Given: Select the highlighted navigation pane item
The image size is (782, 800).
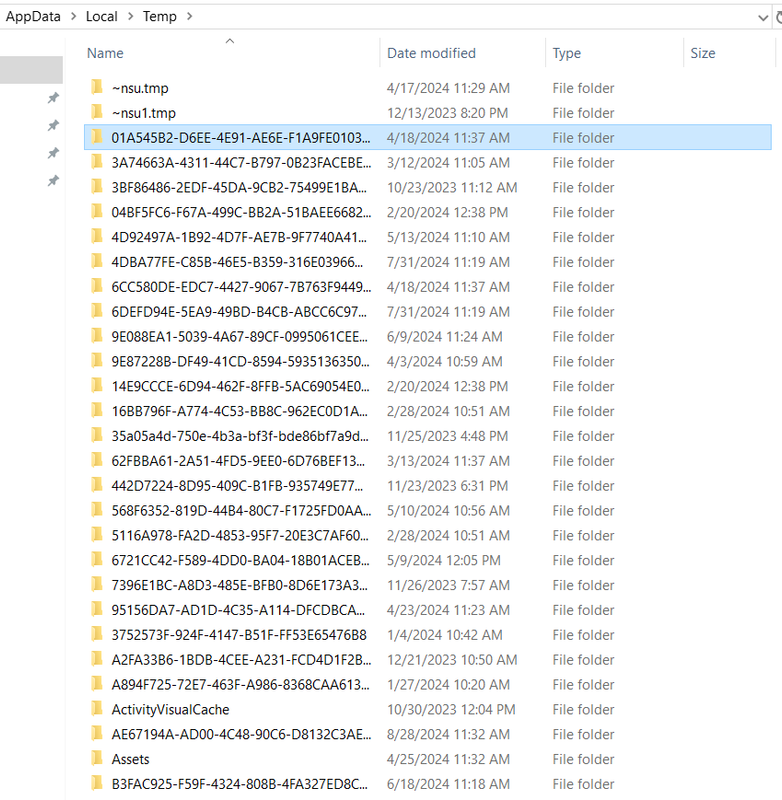Looking at the screenshot, I should click(31, 70).
